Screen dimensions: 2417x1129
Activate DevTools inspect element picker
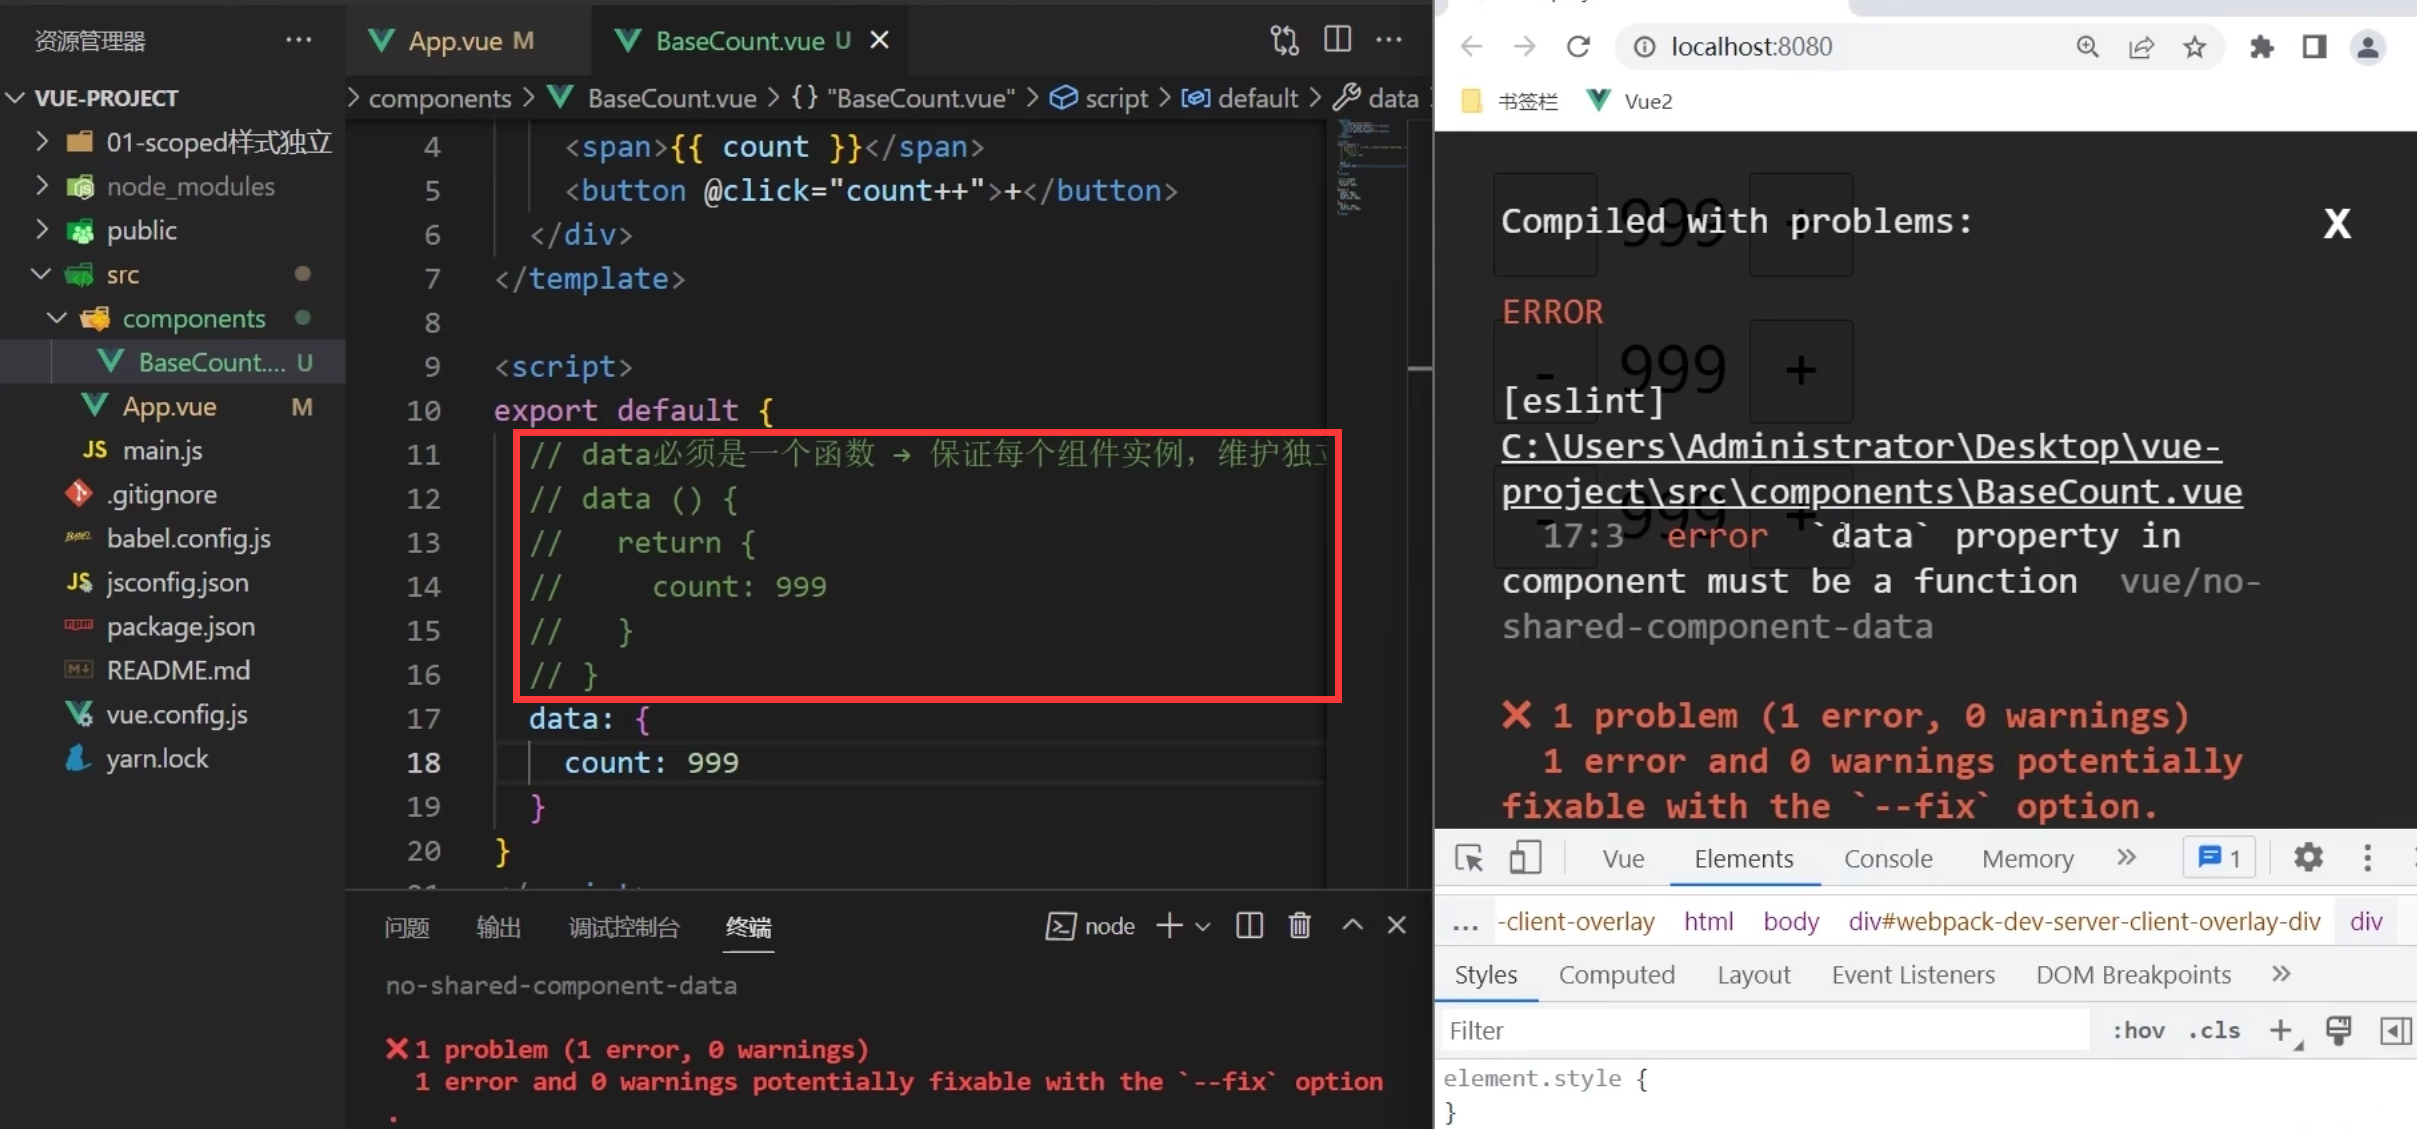[1469, 858]
